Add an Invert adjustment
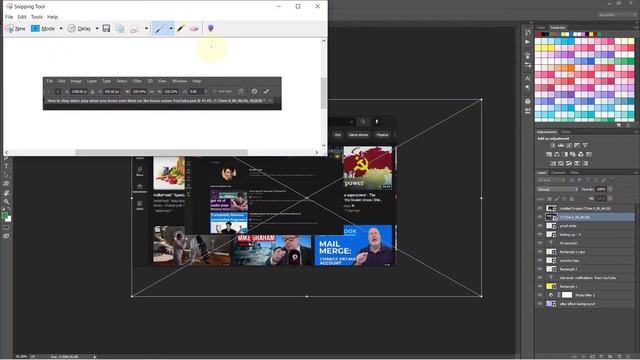 point(553,163)
